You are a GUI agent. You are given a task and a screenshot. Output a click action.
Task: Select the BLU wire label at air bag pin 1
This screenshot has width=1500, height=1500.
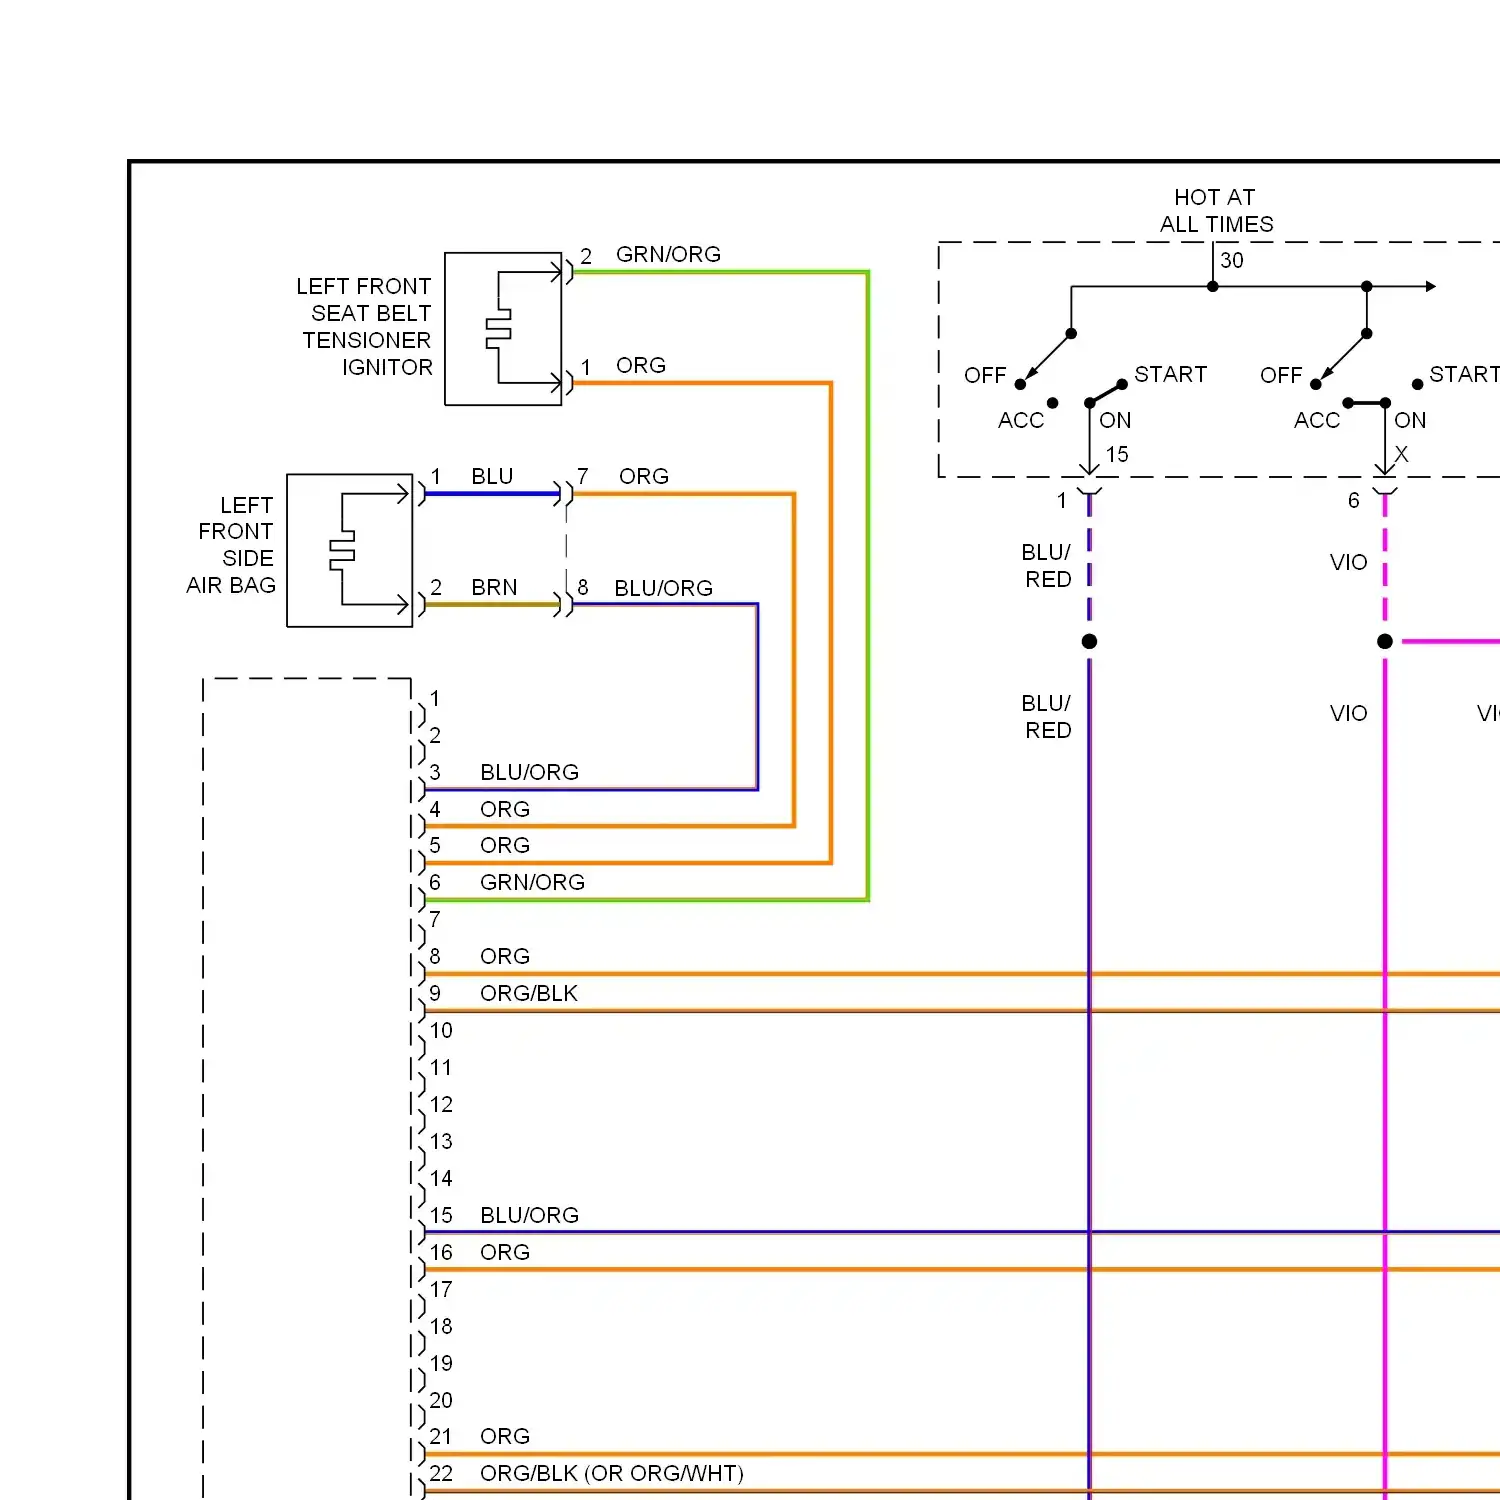pos(492,477)
